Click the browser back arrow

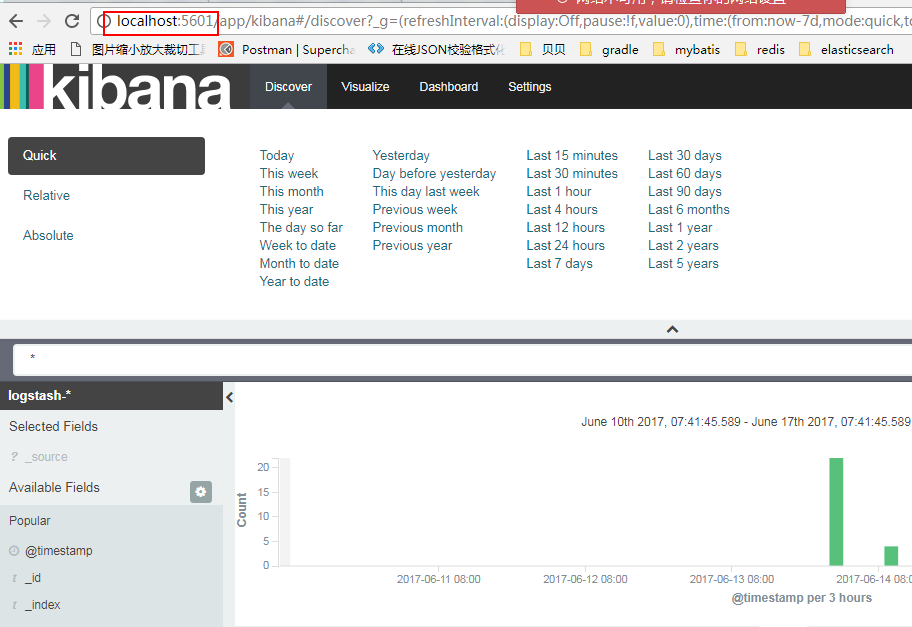tap(16, 22)
